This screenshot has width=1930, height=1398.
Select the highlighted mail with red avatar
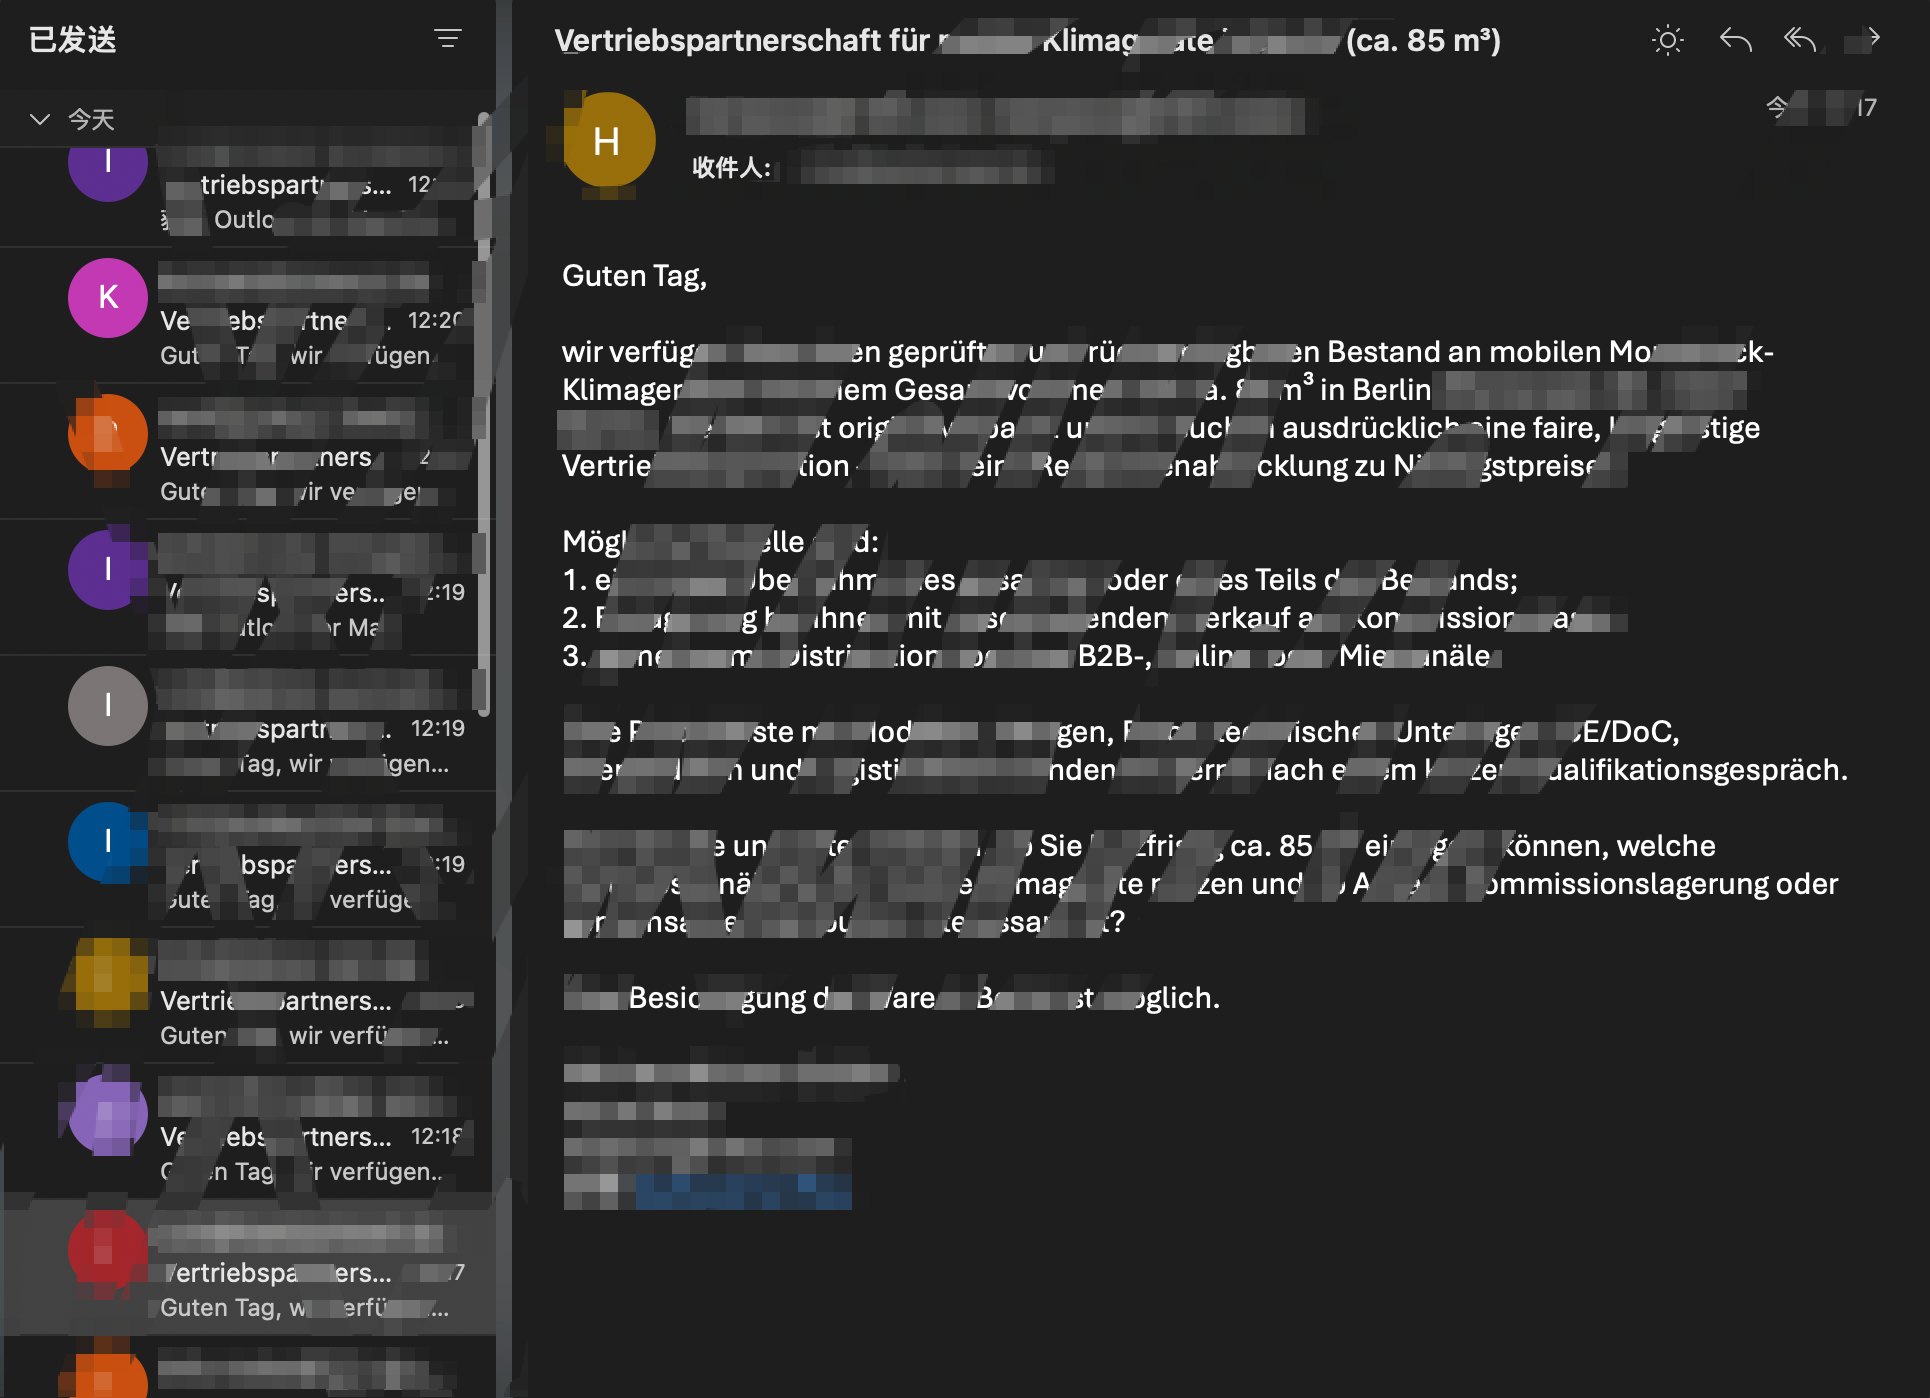(248, 1266)
